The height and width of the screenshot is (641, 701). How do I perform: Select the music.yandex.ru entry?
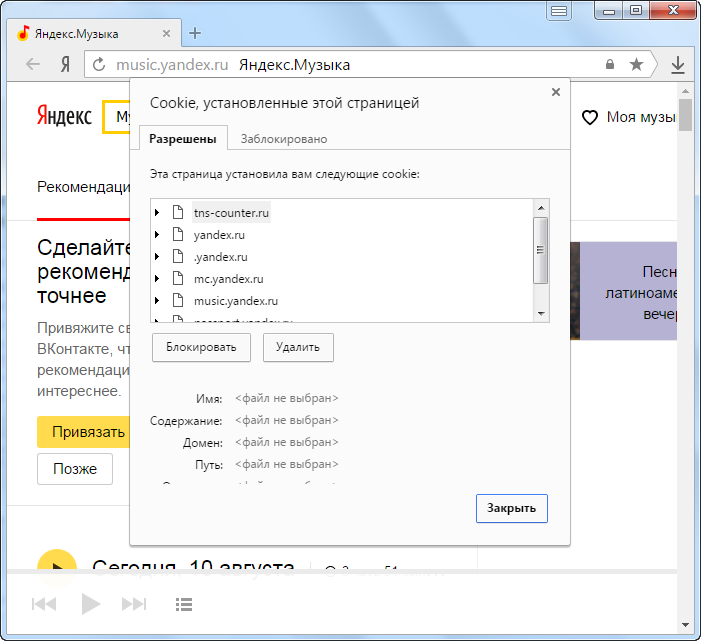pyautogui.click(x=236, y=301)
